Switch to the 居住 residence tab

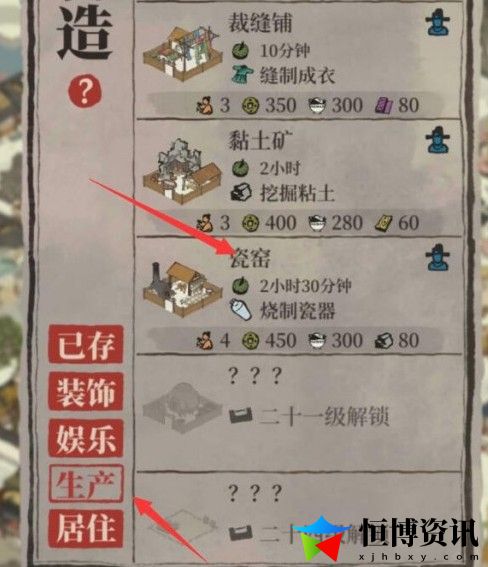coord(86,529)
